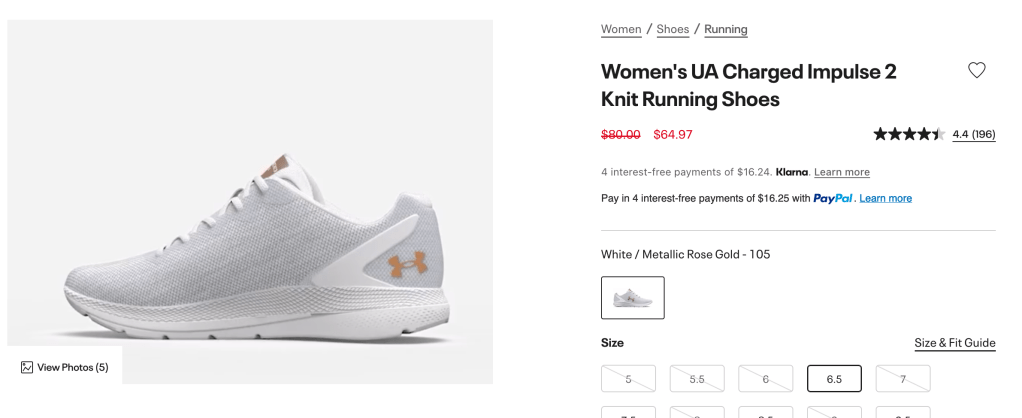
Task: Navigate to Running breadcrumb
Action: pyautogui.click(x=726, y=29)
